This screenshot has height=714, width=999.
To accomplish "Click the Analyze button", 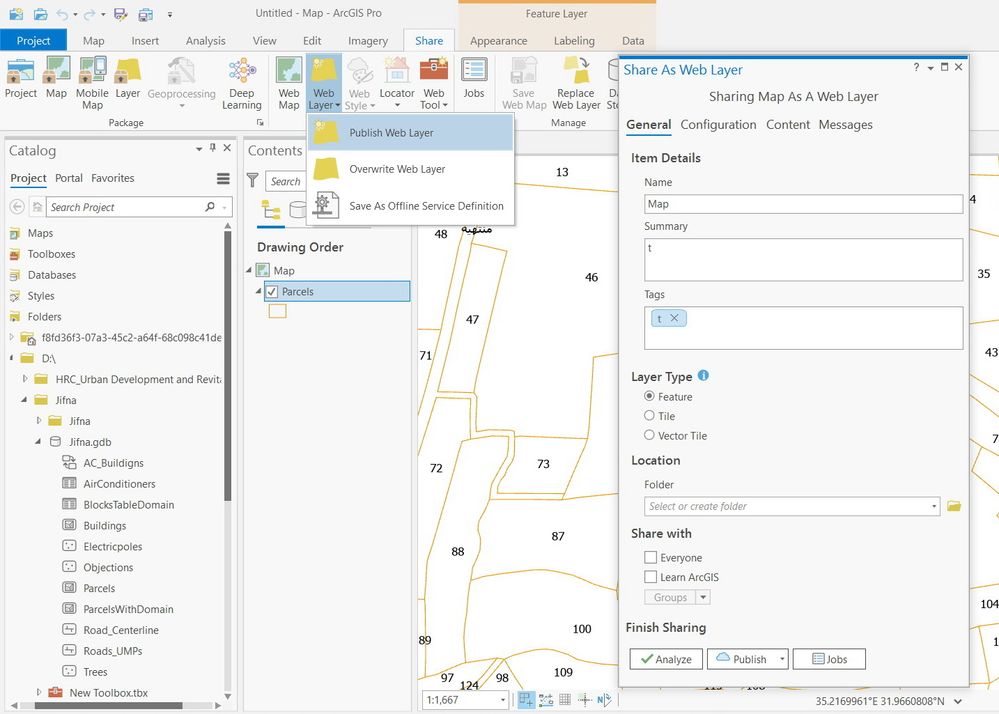I will (x=666, y=659).
